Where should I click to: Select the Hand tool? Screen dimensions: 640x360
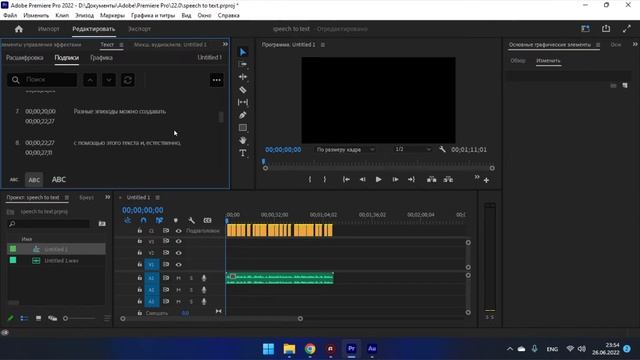(243, 140)
